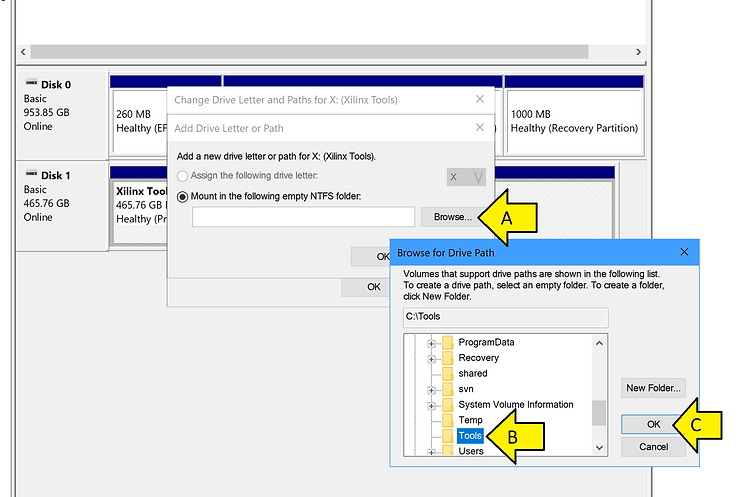Select 'Mount in the following empty NTFS folder' radio
The width and height of the screenshot is (740, 497).
point(183,197)
